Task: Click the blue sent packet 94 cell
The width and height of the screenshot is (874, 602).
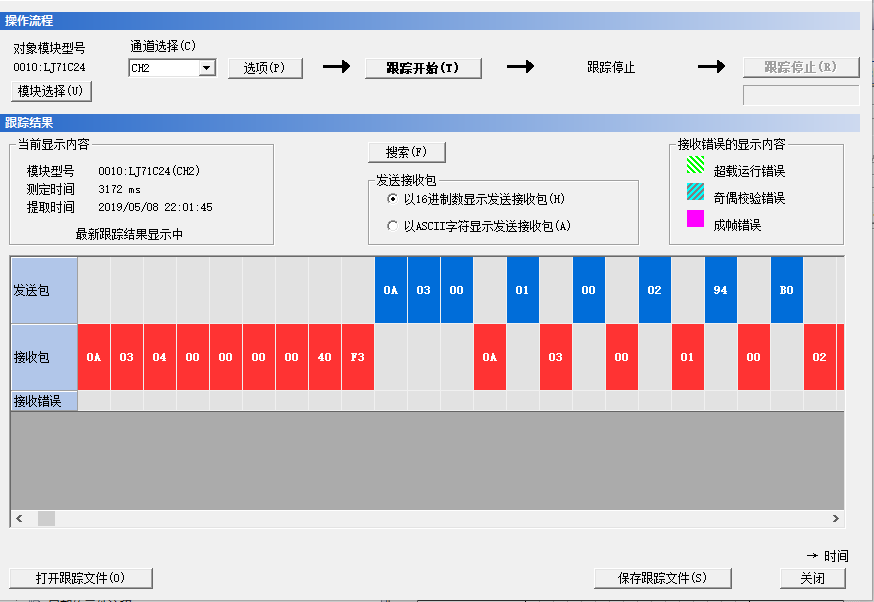Action: click(x=721, y=290)
